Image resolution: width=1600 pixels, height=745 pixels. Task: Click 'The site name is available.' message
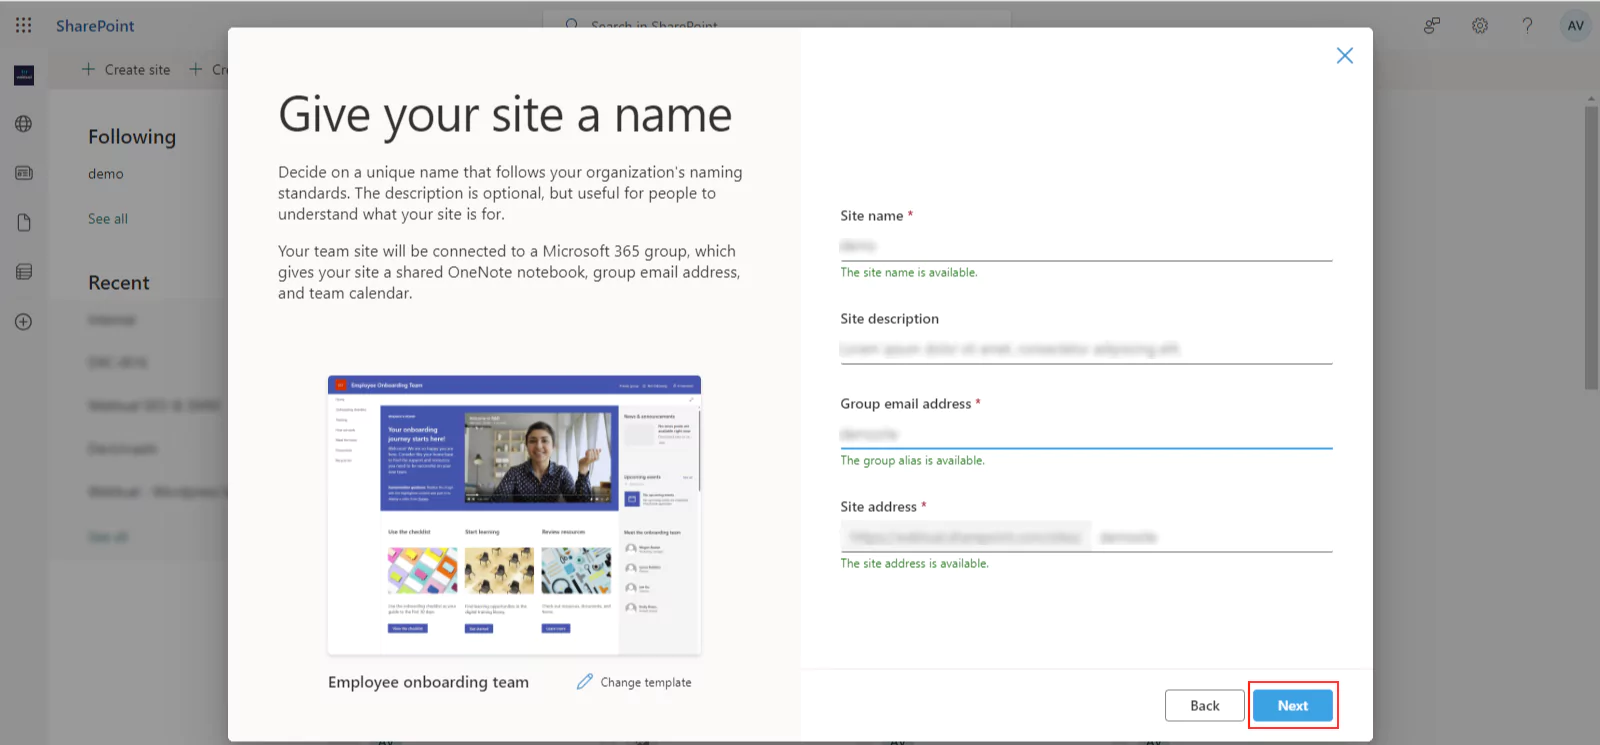[x=909, y=273]
